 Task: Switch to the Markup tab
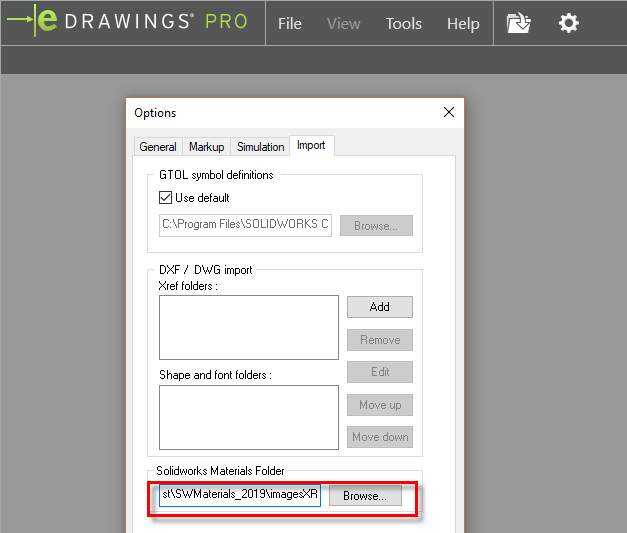point(206,147)
